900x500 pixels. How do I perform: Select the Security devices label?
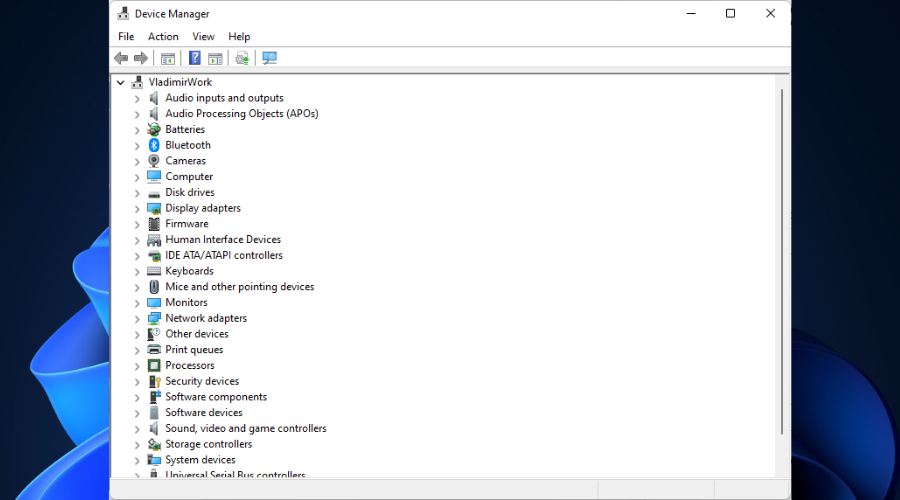tap(202, 381)
